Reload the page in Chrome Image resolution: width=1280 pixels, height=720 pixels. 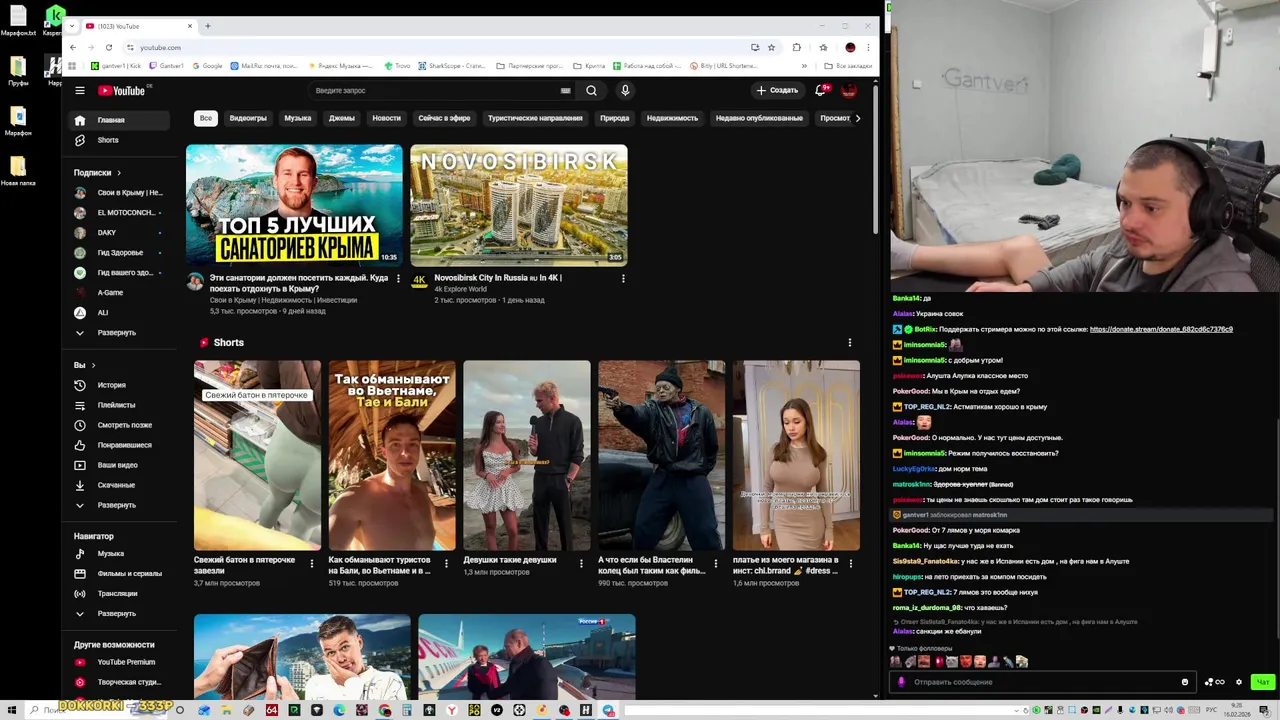coord(109,47)
